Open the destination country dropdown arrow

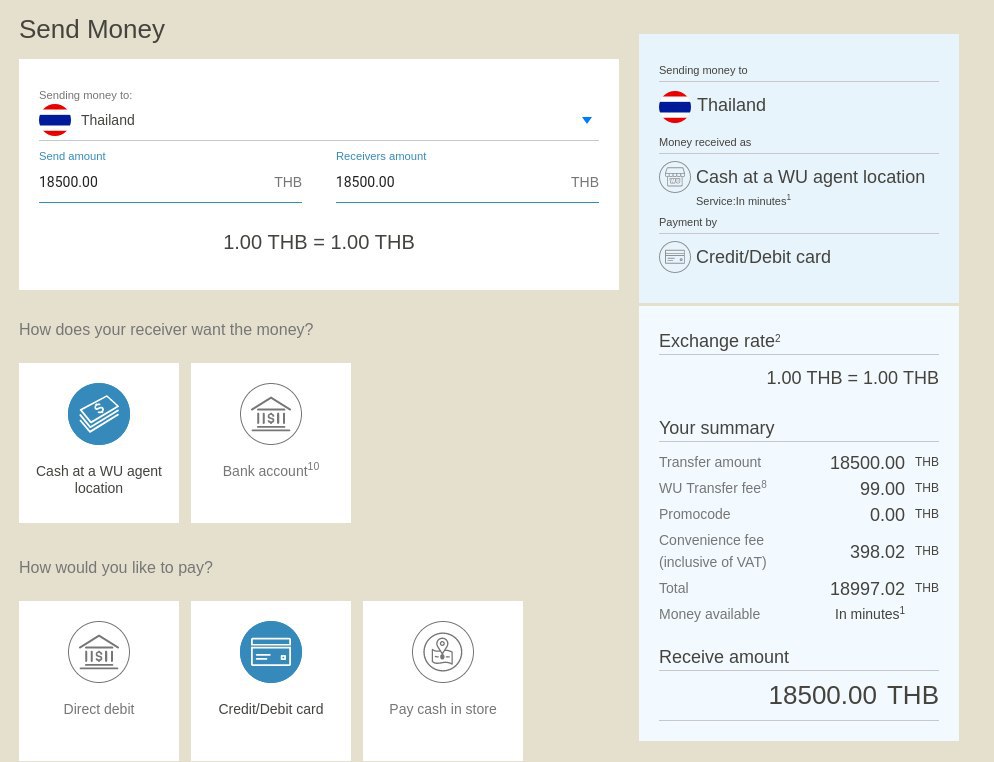(587, 120)
